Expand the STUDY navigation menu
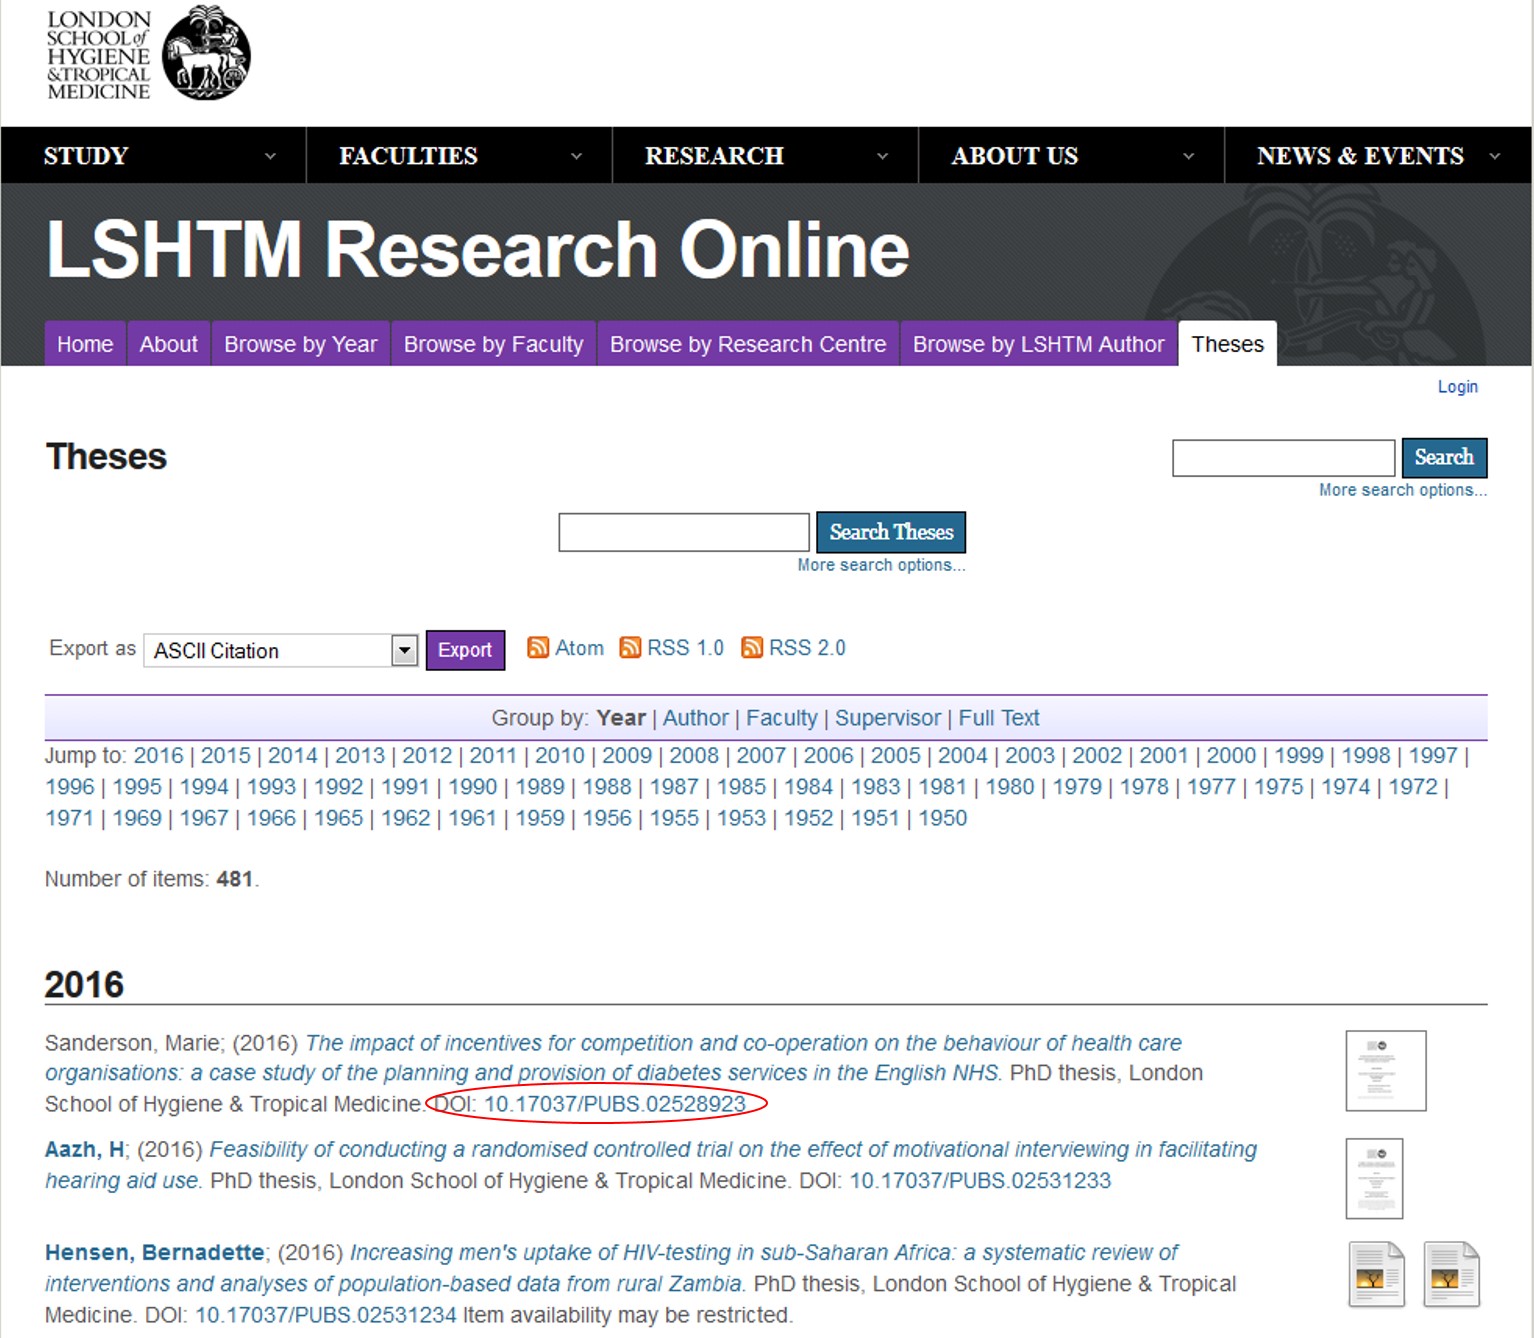Screen dimensions: 1534x1338 coord(153,156)
